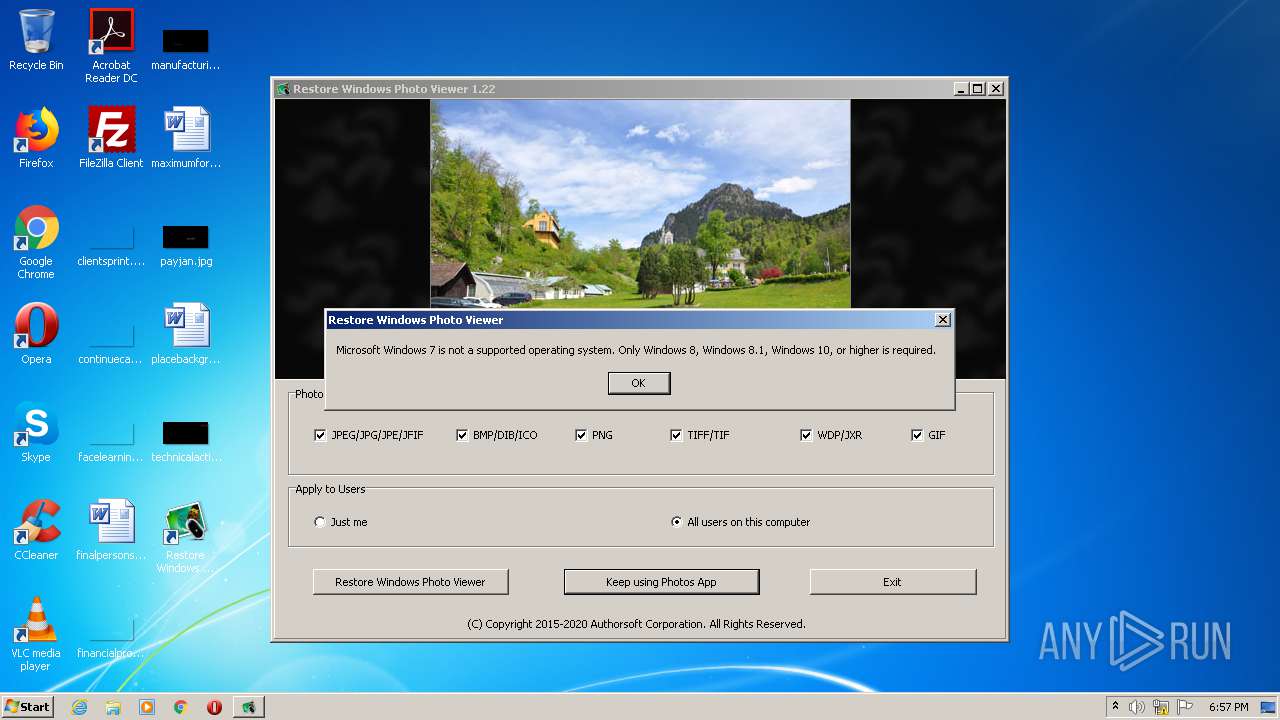Screen dimensions: 1280x720
Task: Launch Skype desktop shortcut
Action: coord(36,432)
